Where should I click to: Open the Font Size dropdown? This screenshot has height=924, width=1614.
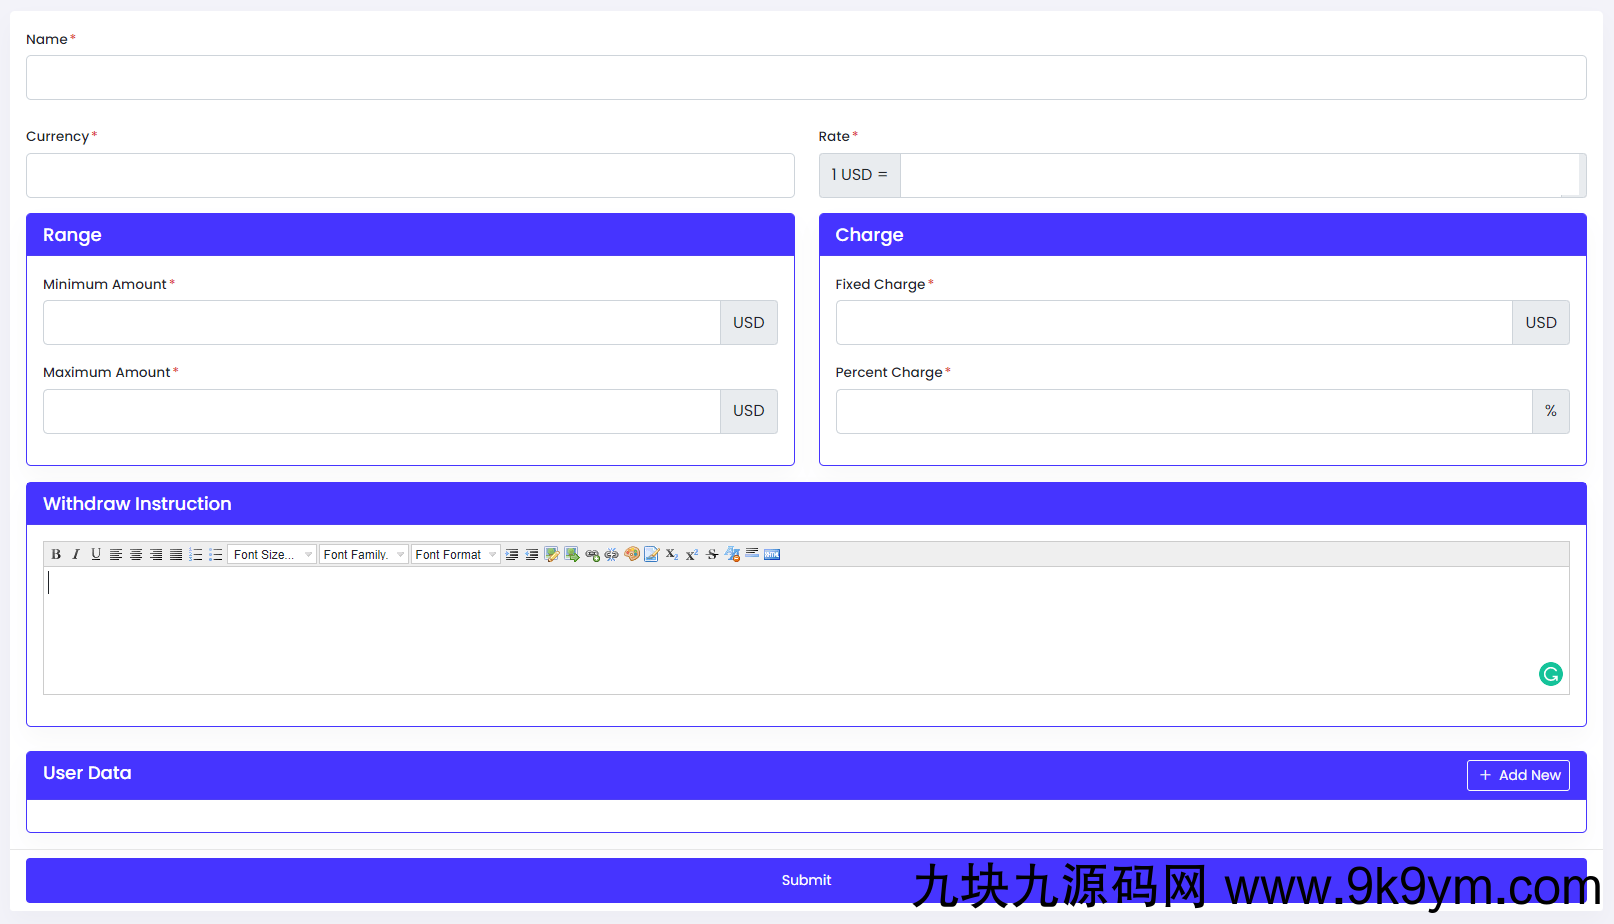click(272, 555)
